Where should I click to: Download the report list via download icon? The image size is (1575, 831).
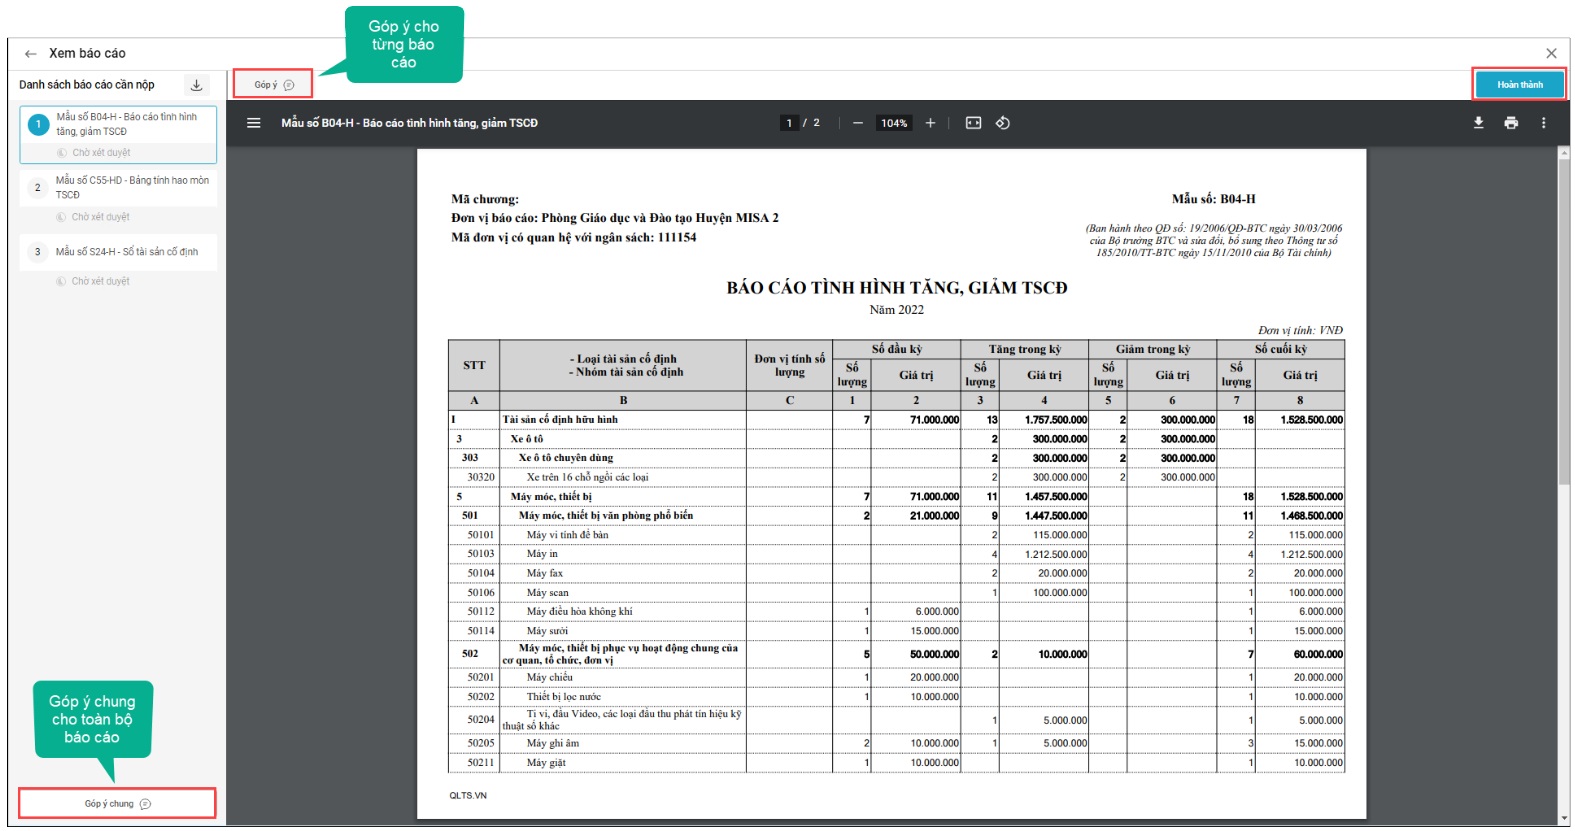tap(197, 85)
